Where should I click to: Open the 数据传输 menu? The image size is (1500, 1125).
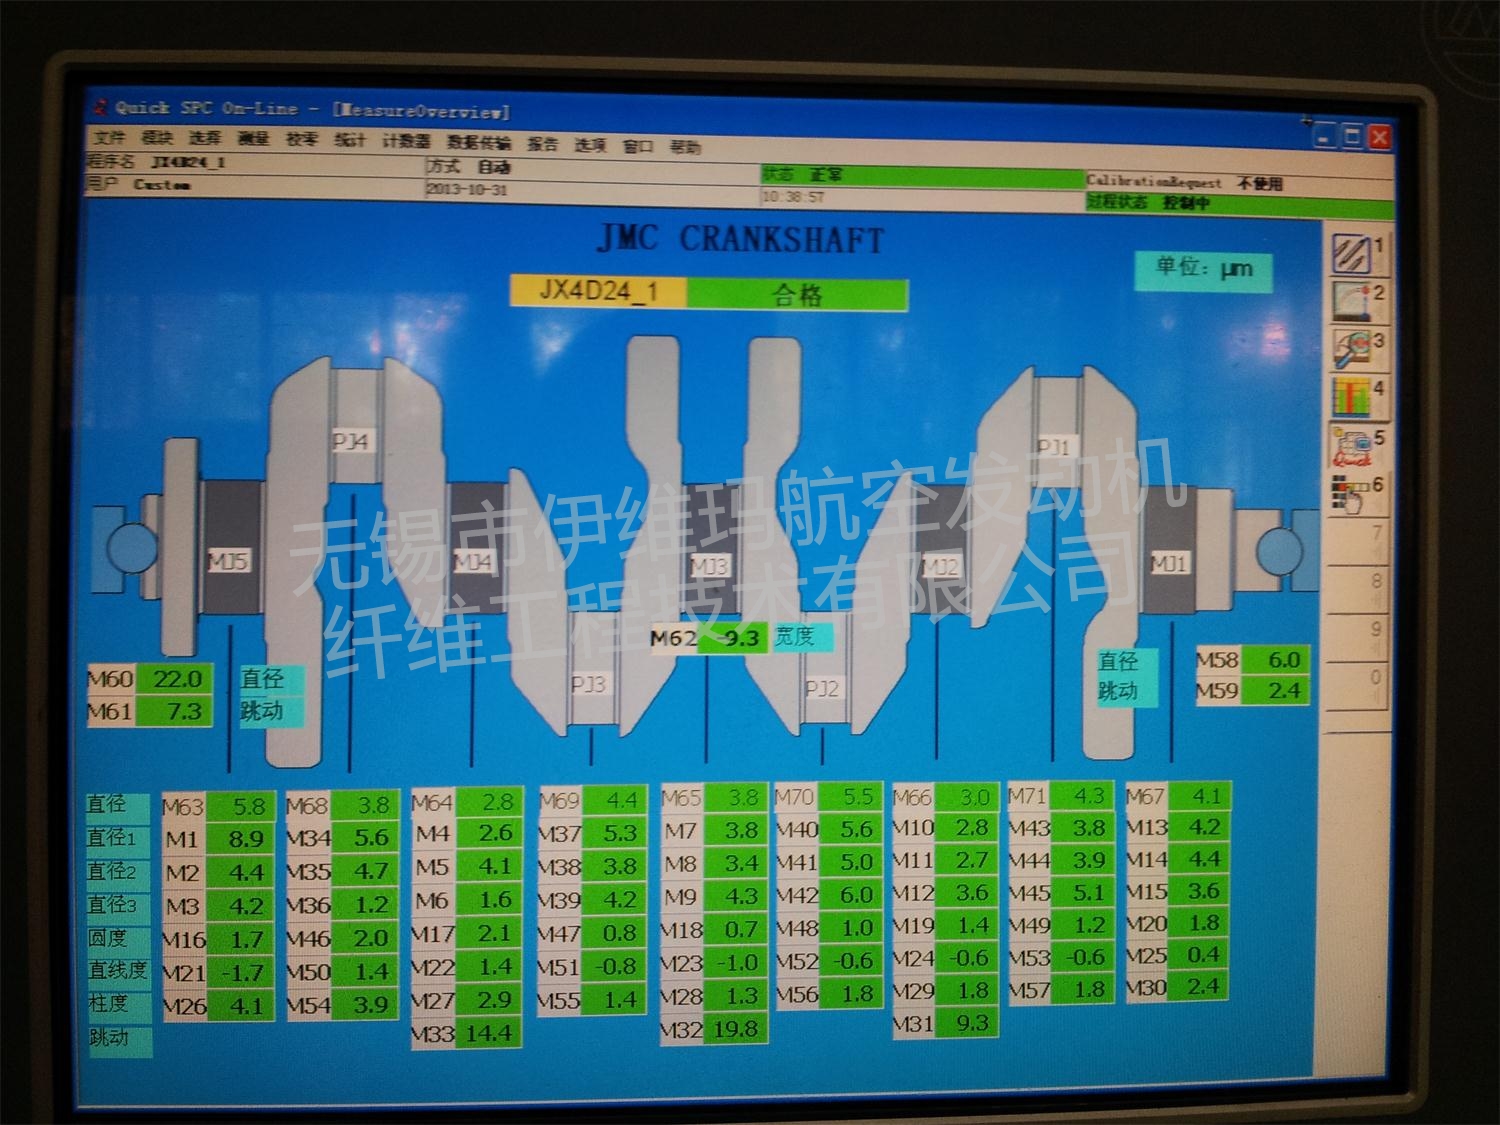(x=479, y=142)
